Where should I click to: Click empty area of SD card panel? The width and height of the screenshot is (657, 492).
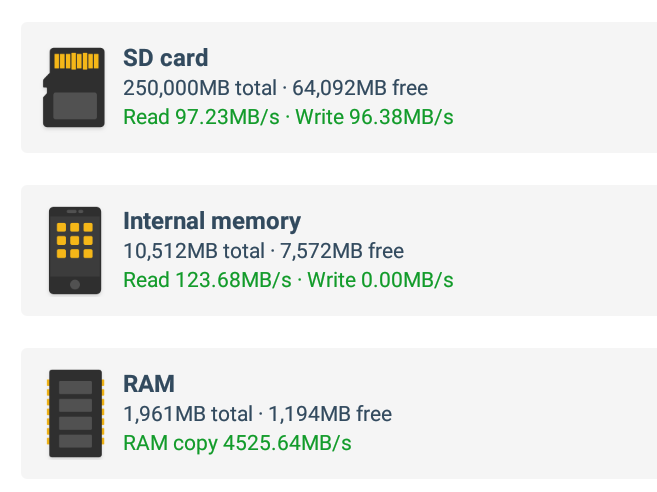(x=553, y=87)
